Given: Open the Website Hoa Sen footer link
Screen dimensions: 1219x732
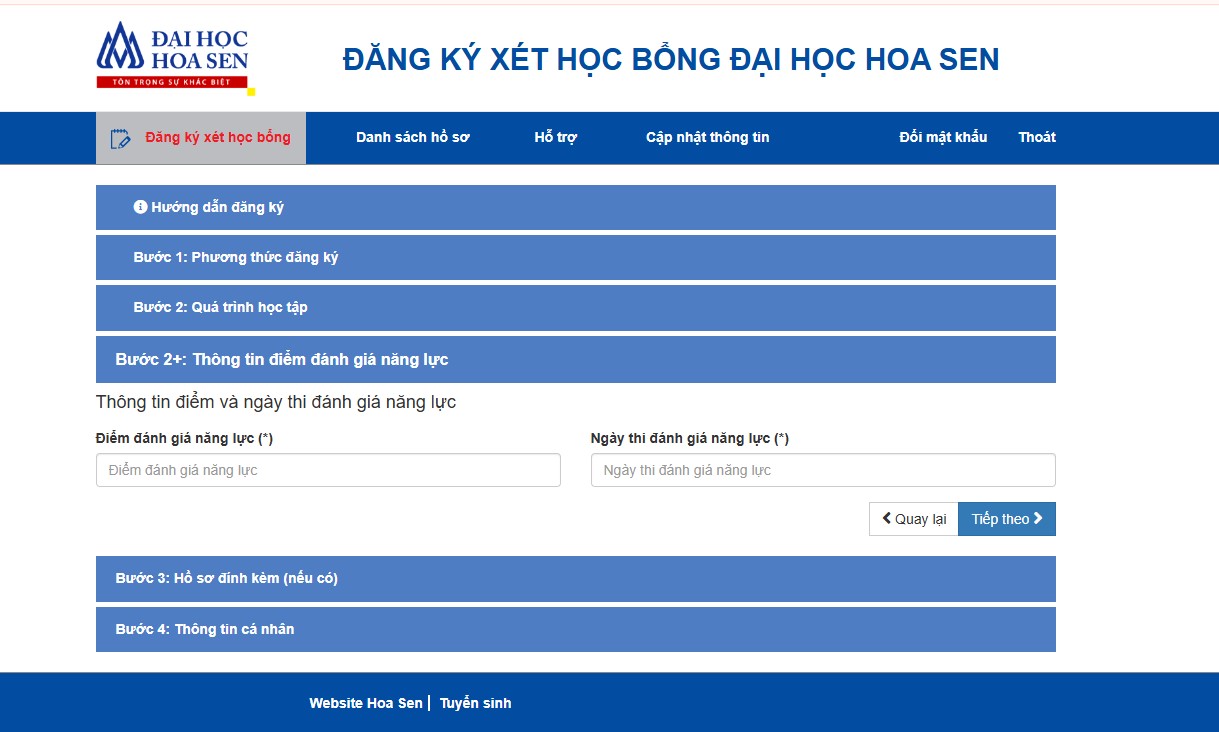Looking at the screenshot, I should tap(365, 702).
